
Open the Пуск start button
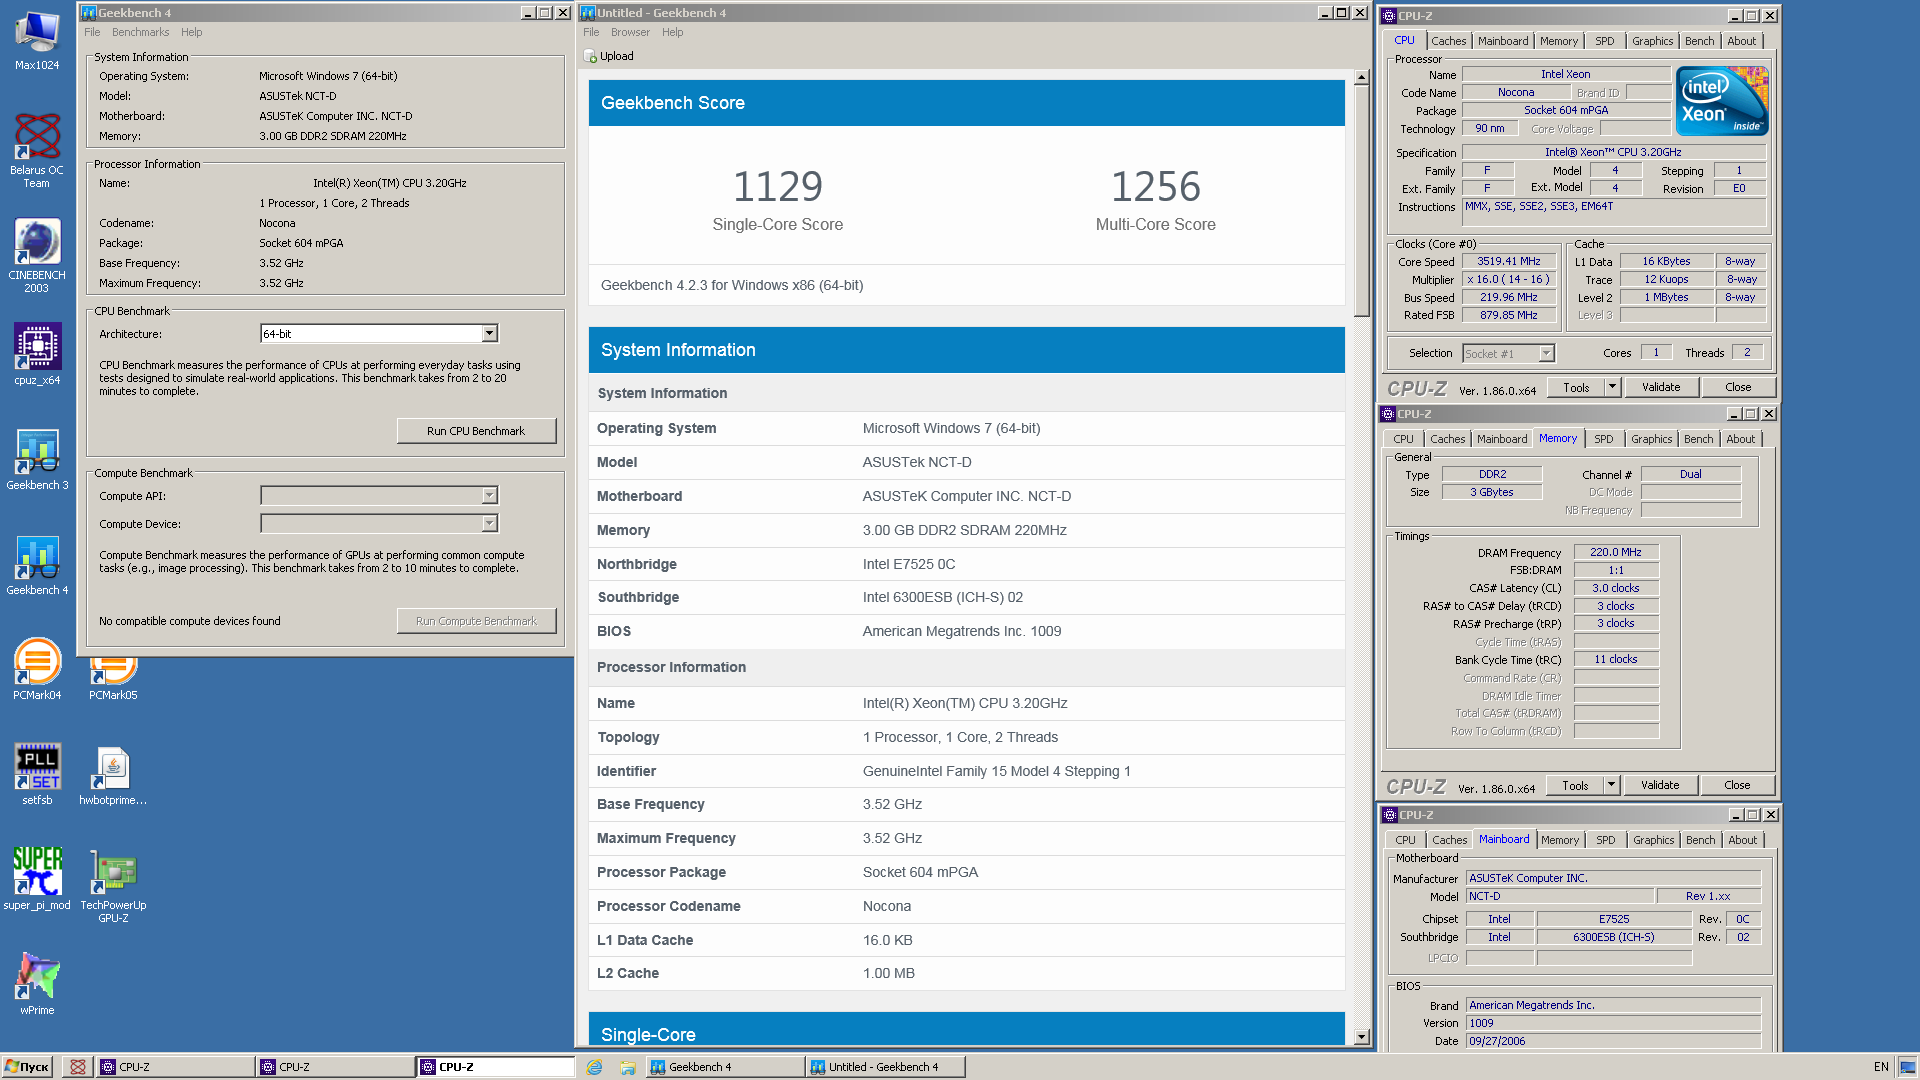27,1067
